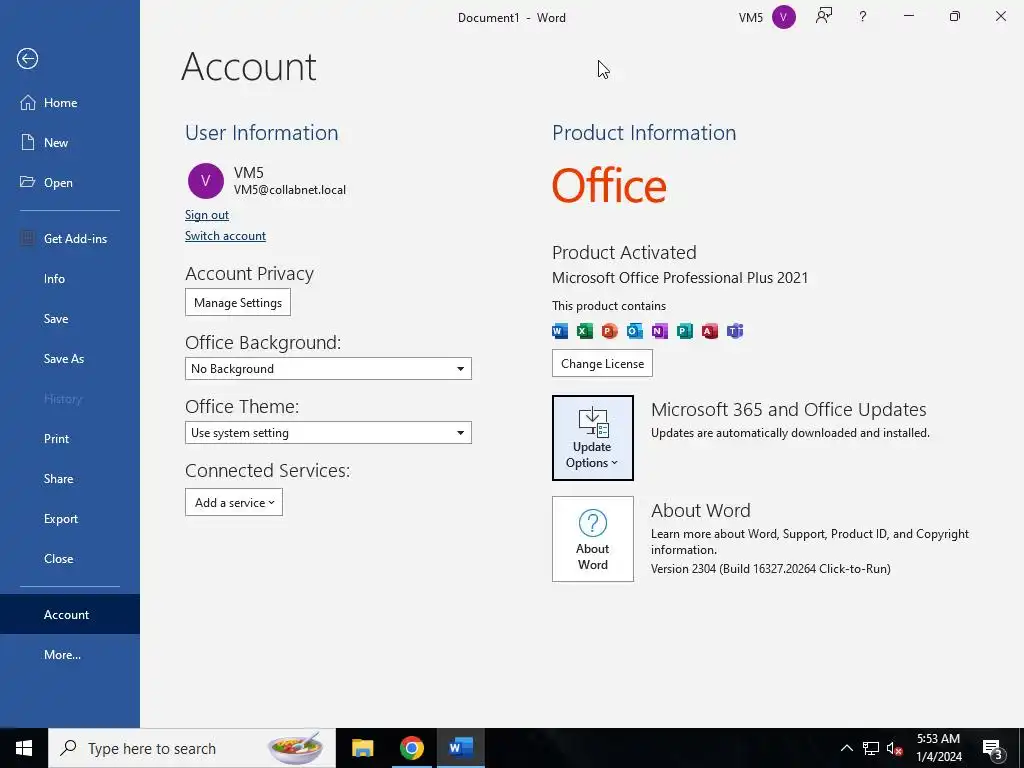Expand the Add a service menu
The width and height of the screenshot is (1024, 768).
coord(234,502)
